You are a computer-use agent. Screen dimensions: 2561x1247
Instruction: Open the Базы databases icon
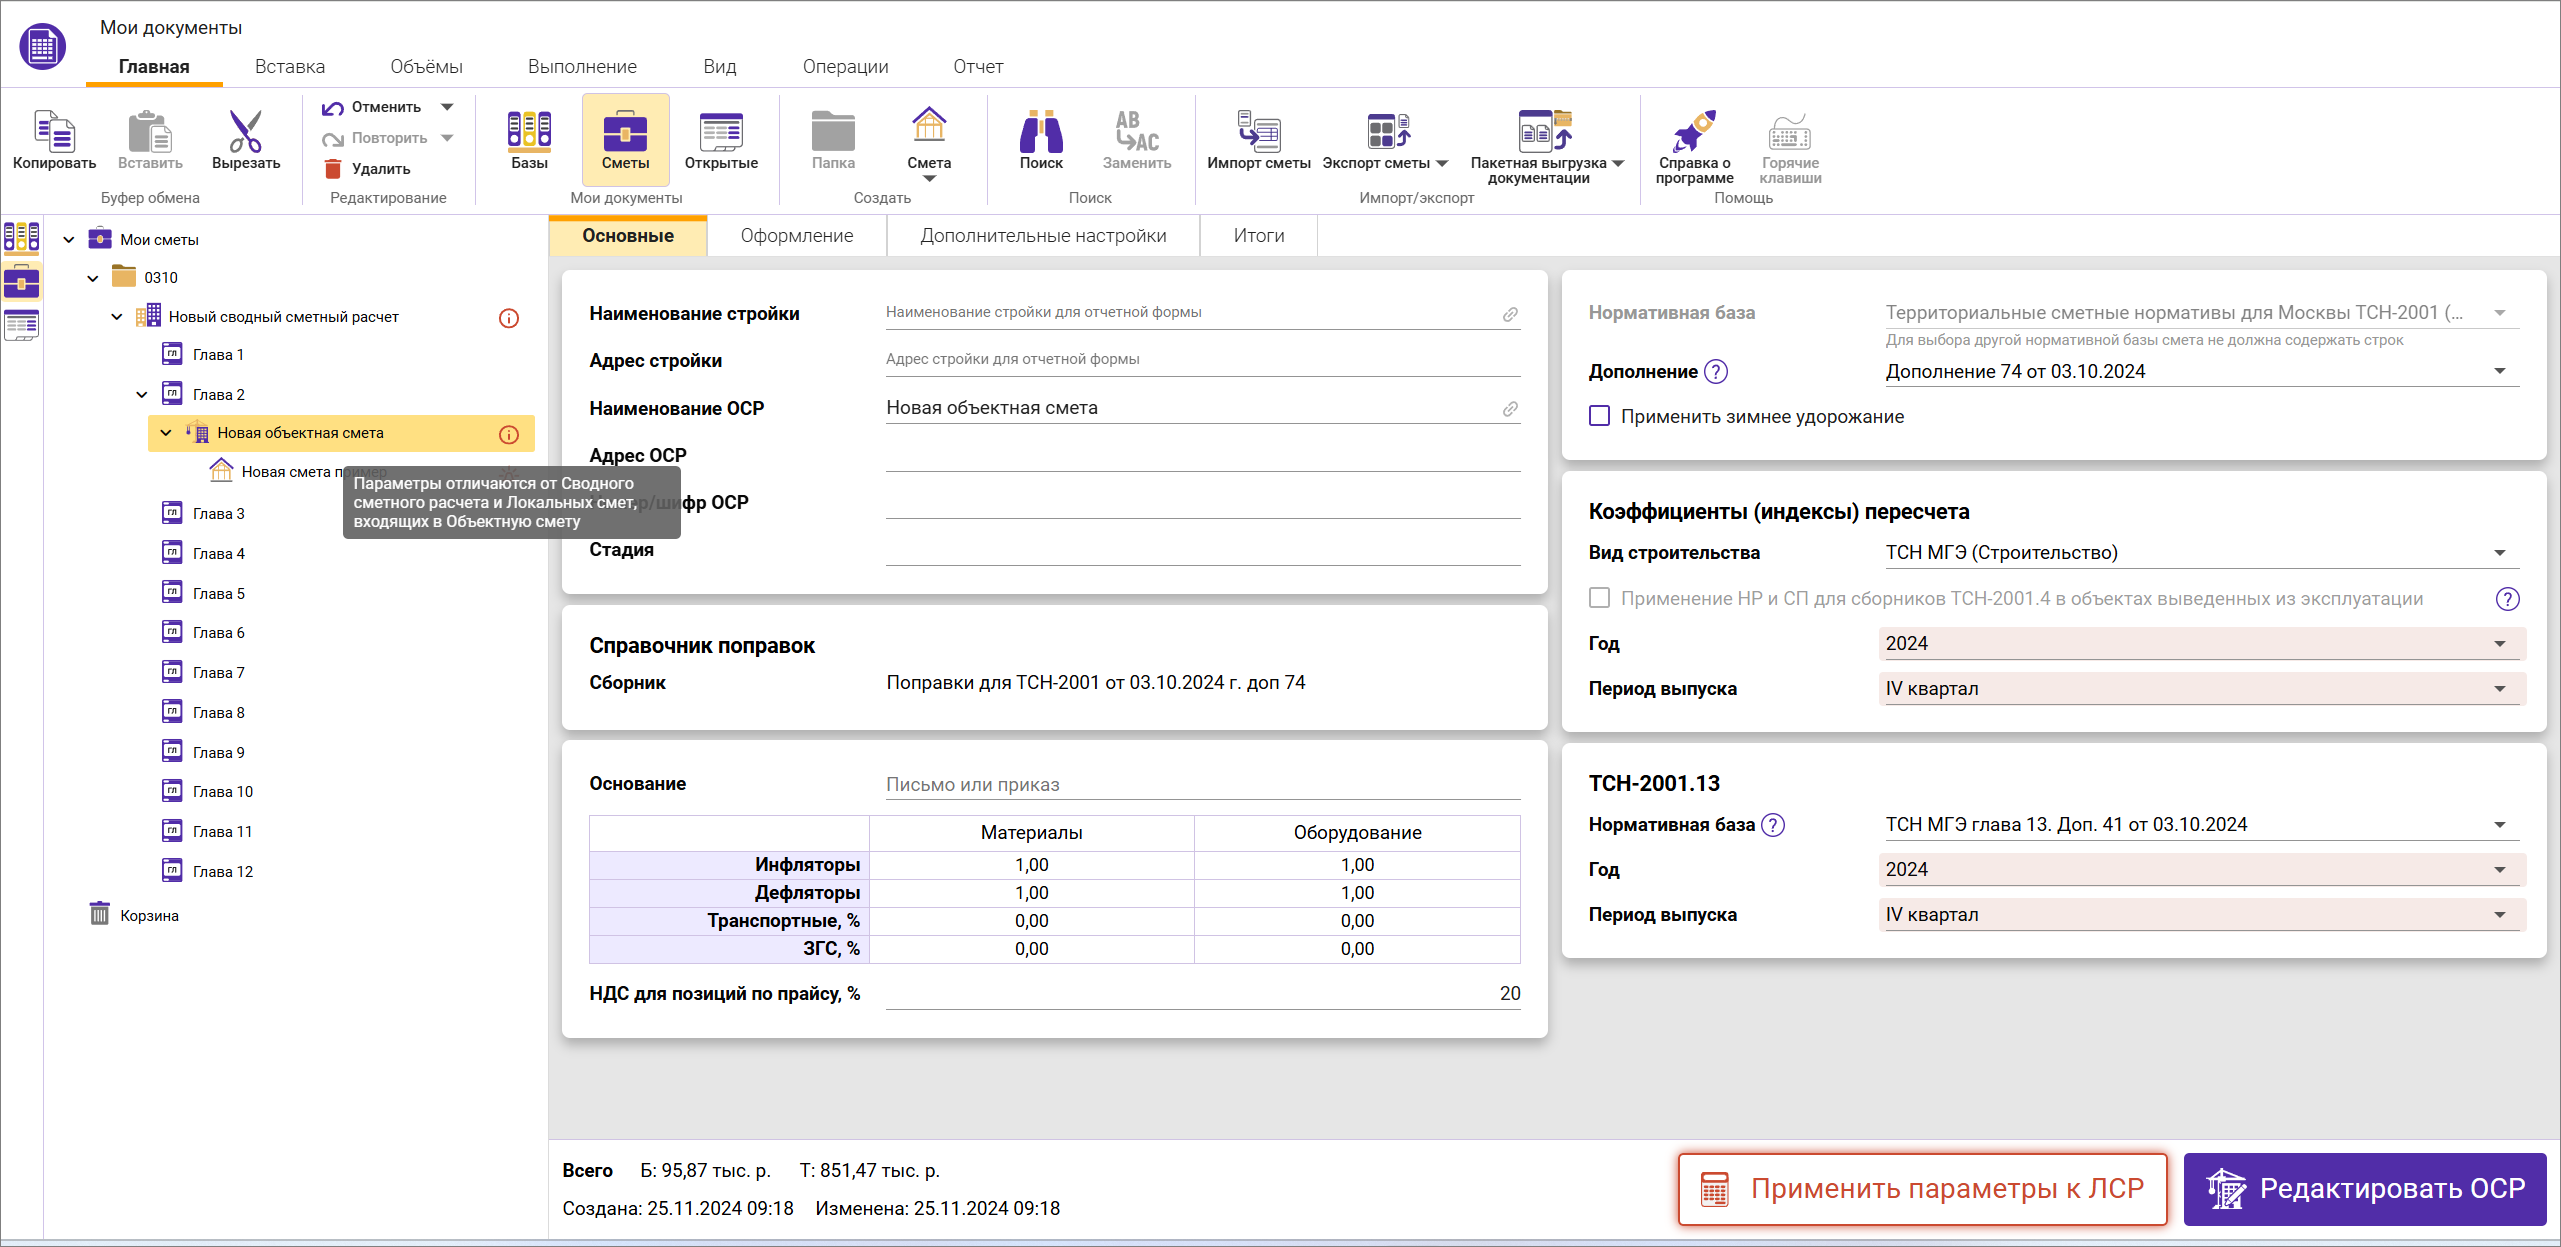pyautogui.click(x=529, y=132)
